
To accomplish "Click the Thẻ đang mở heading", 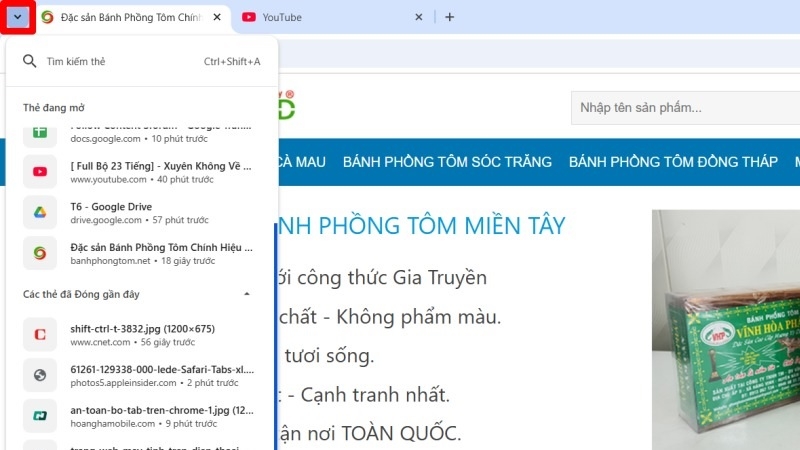I will tap(54, 108).
